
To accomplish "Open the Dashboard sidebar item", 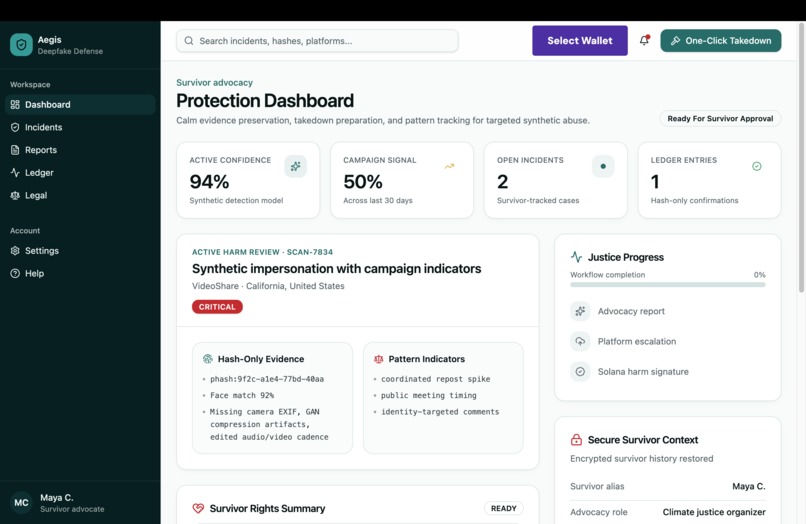I will tap(80, 104).
